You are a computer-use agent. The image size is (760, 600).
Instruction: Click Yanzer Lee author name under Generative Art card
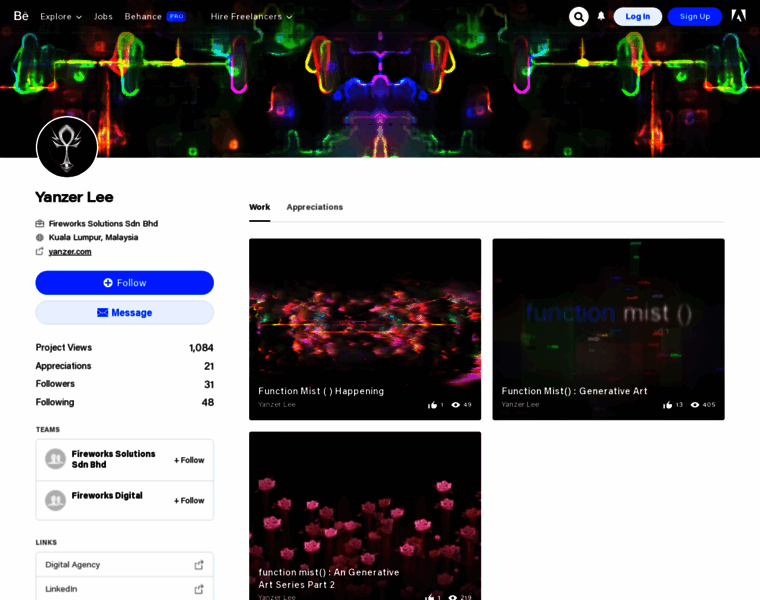[x=520, y=404]
